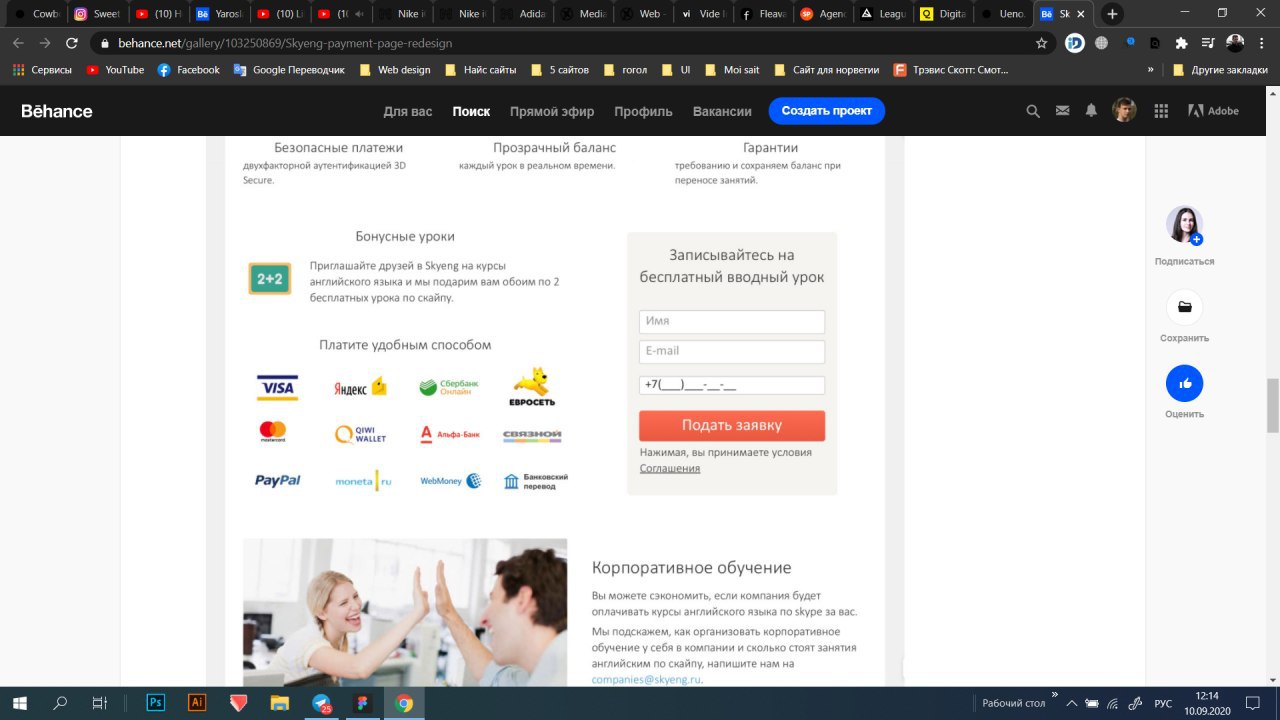
Task: Open the 5 сайтов bookmarks folder
Action: pos(559,70)
